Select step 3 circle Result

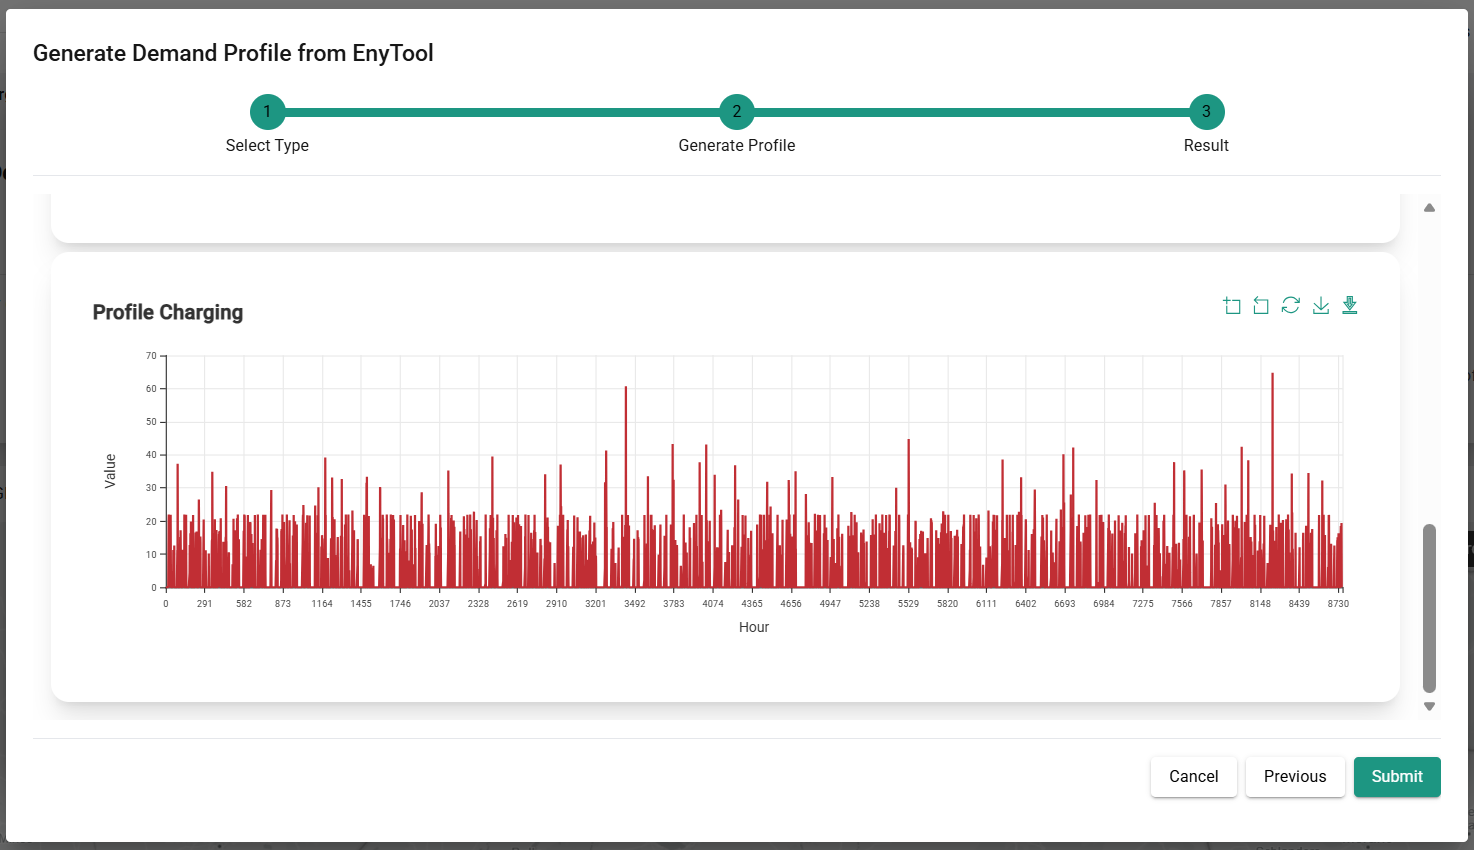point(1206,112)
